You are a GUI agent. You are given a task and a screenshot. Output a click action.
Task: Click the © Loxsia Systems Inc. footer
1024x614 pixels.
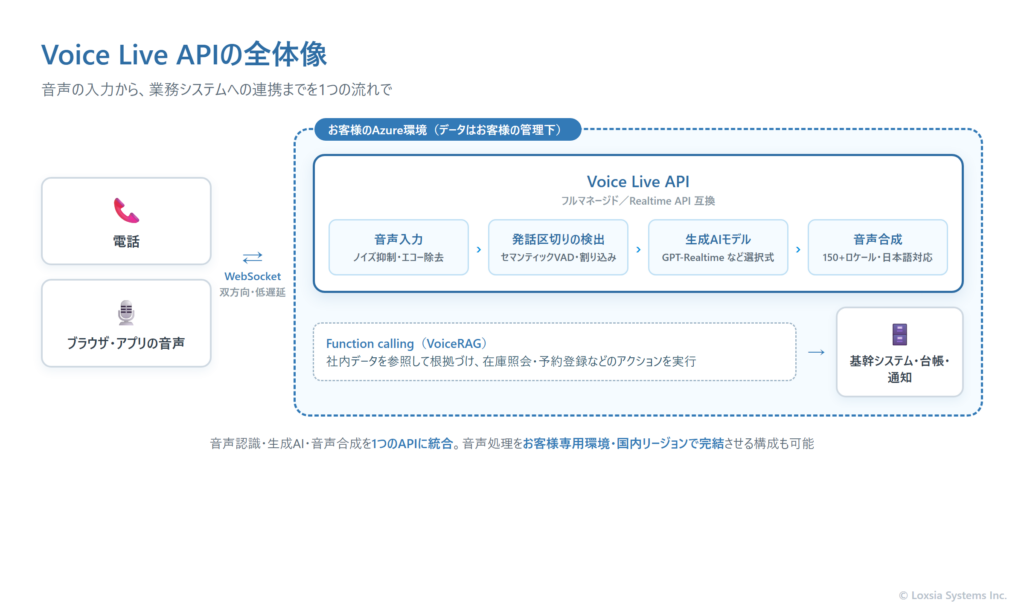coord(952,595)
